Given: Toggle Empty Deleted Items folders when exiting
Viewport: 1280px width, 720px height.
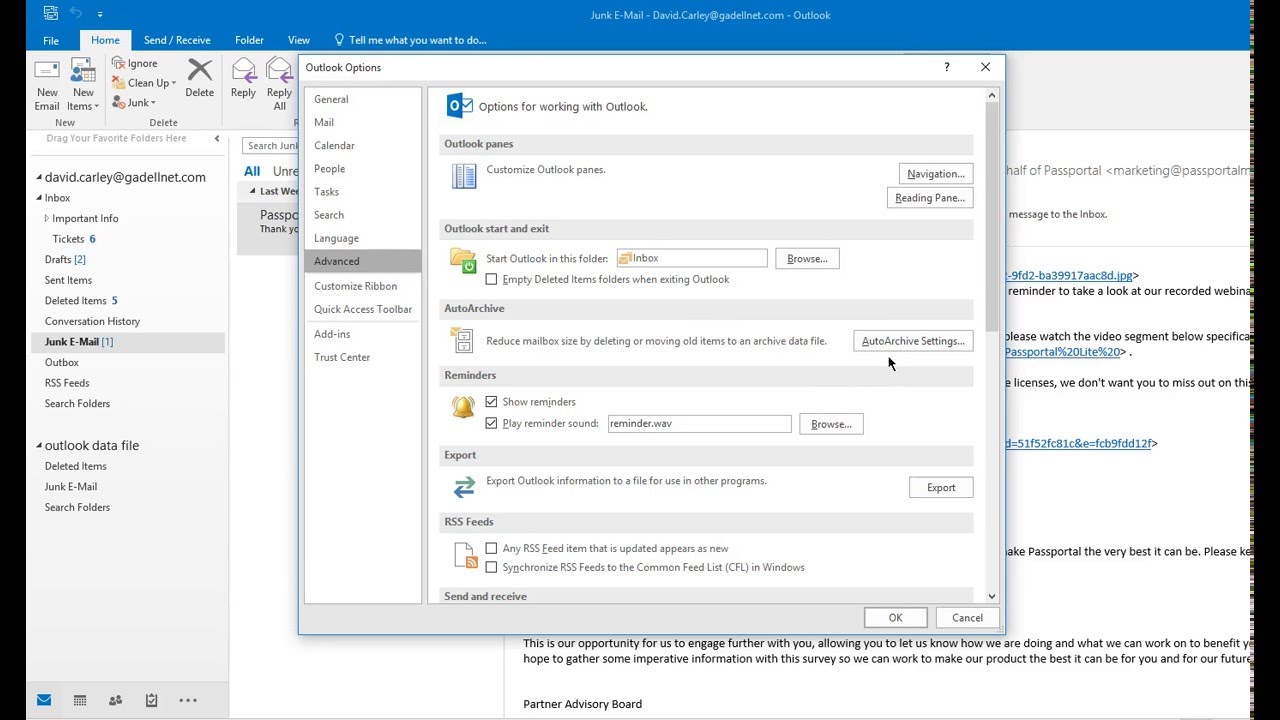Looking at the screenshot, I should click(x=491, y=279).
